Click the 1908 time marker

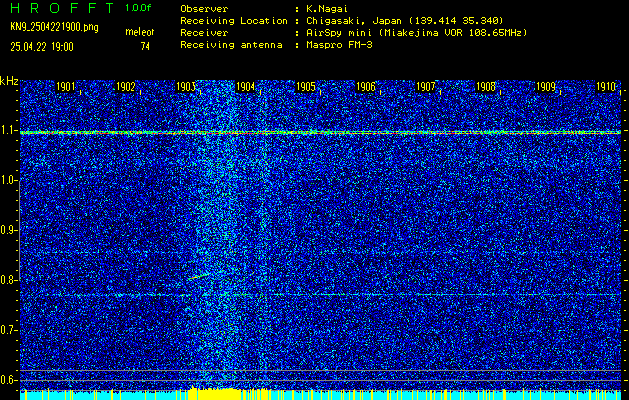[x=485, y=87]
